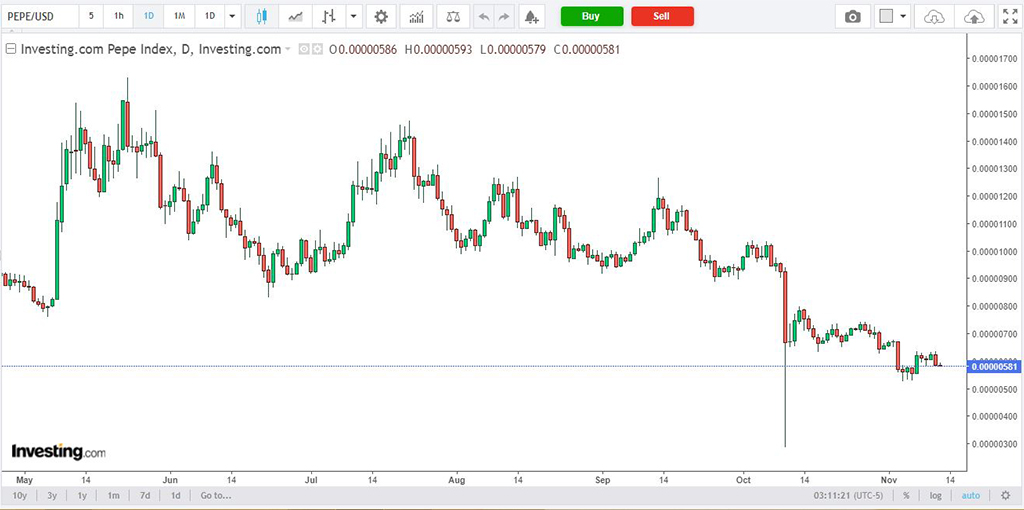Open the Go to... date picker

(x=216, y=495)
